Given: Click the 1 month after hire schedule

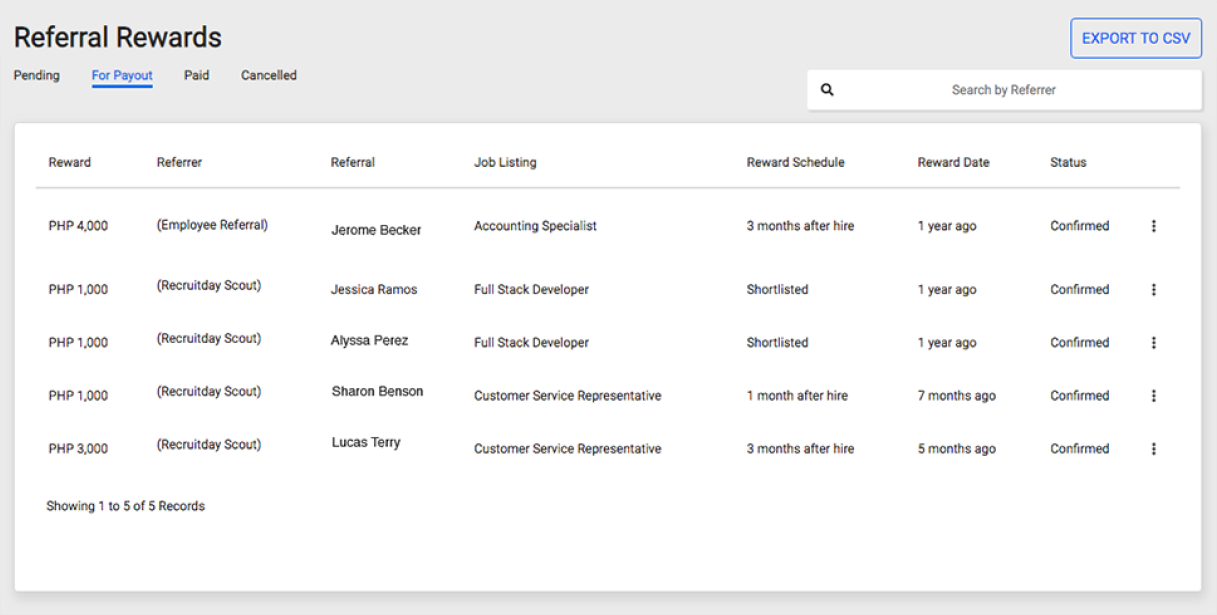Looking at the screenshot, I should (x=797, y=395).
